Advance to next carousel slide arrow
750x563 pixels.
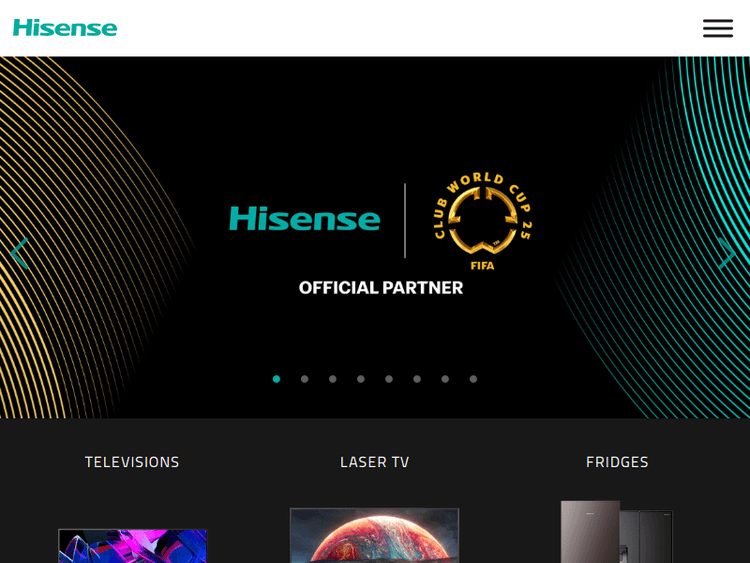click(727, 254)
